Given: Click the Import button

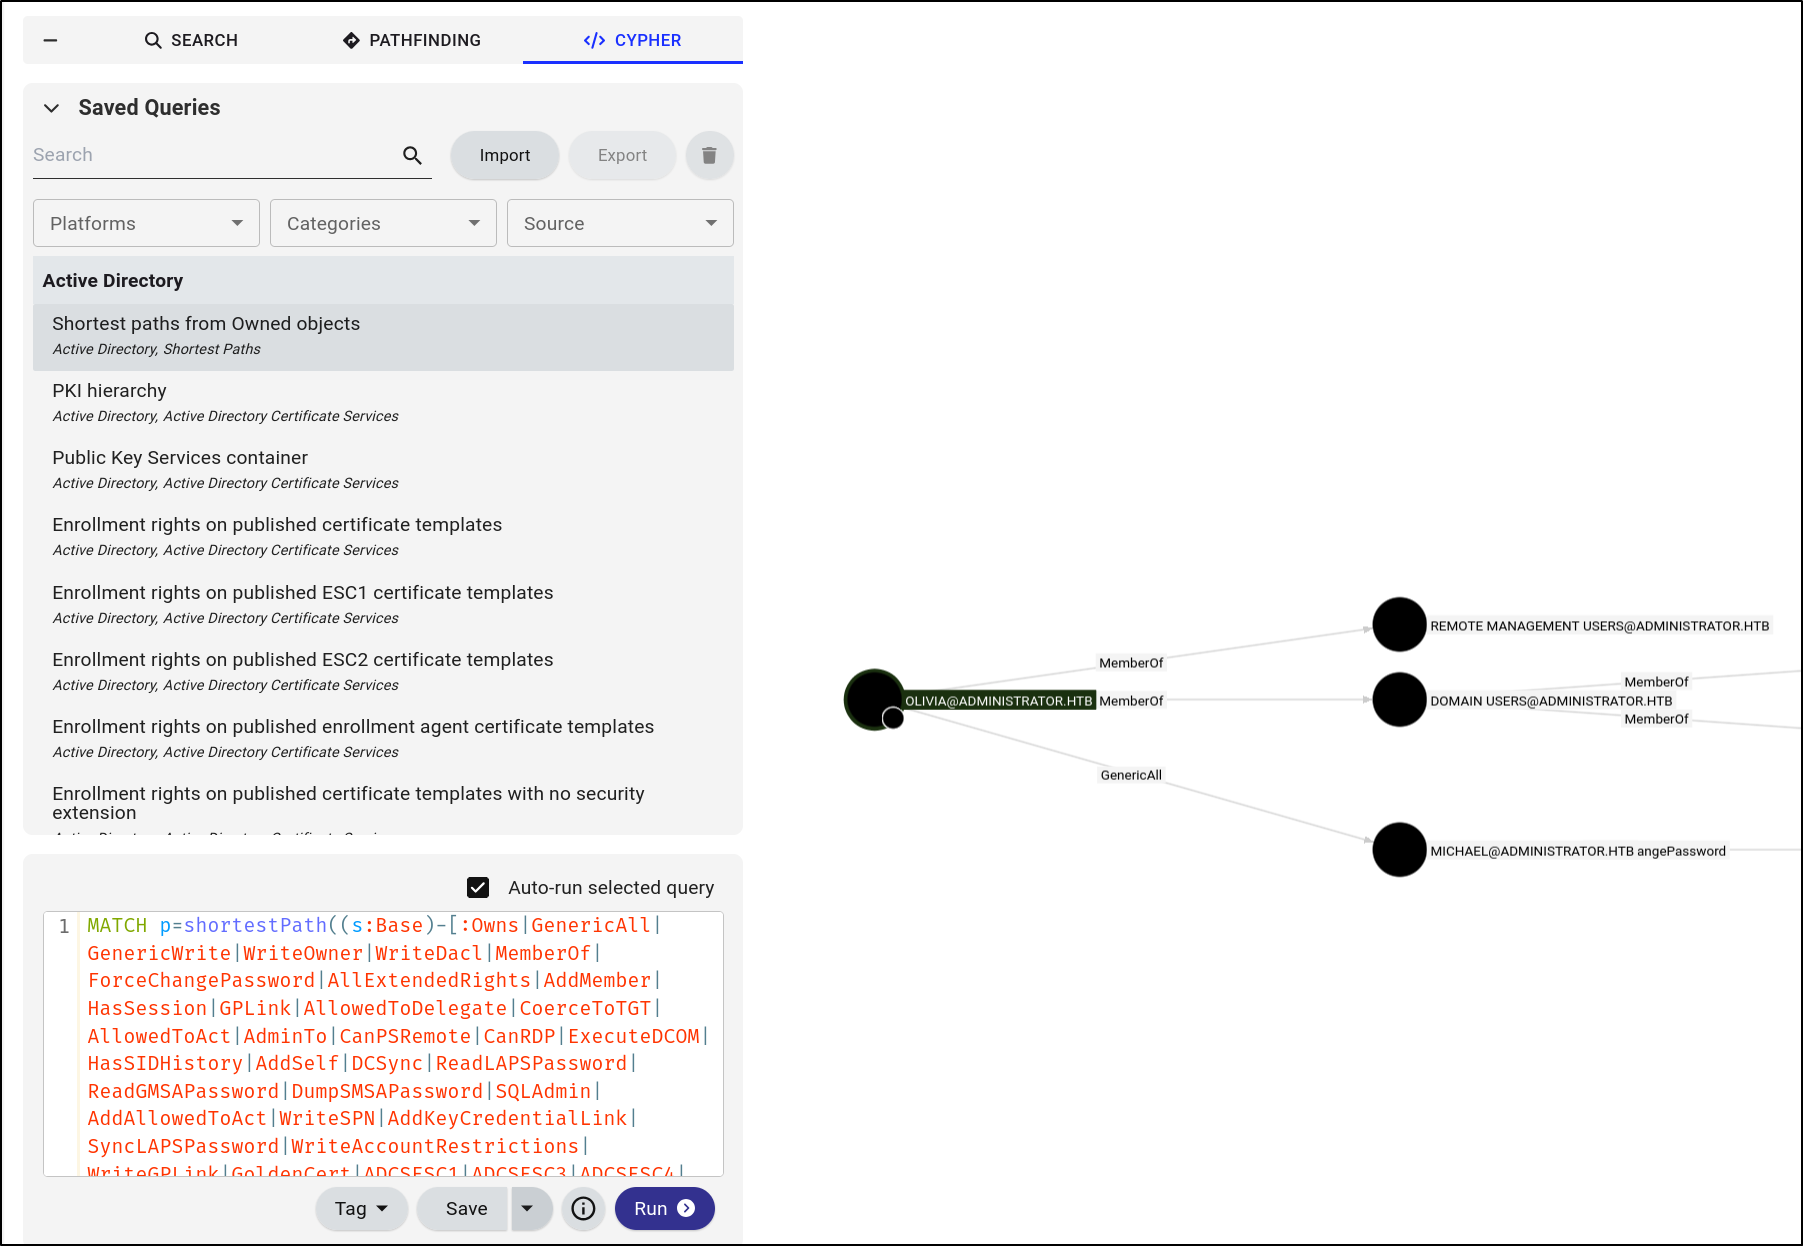Looking at the screenshot, I should [x=504, y=155].
